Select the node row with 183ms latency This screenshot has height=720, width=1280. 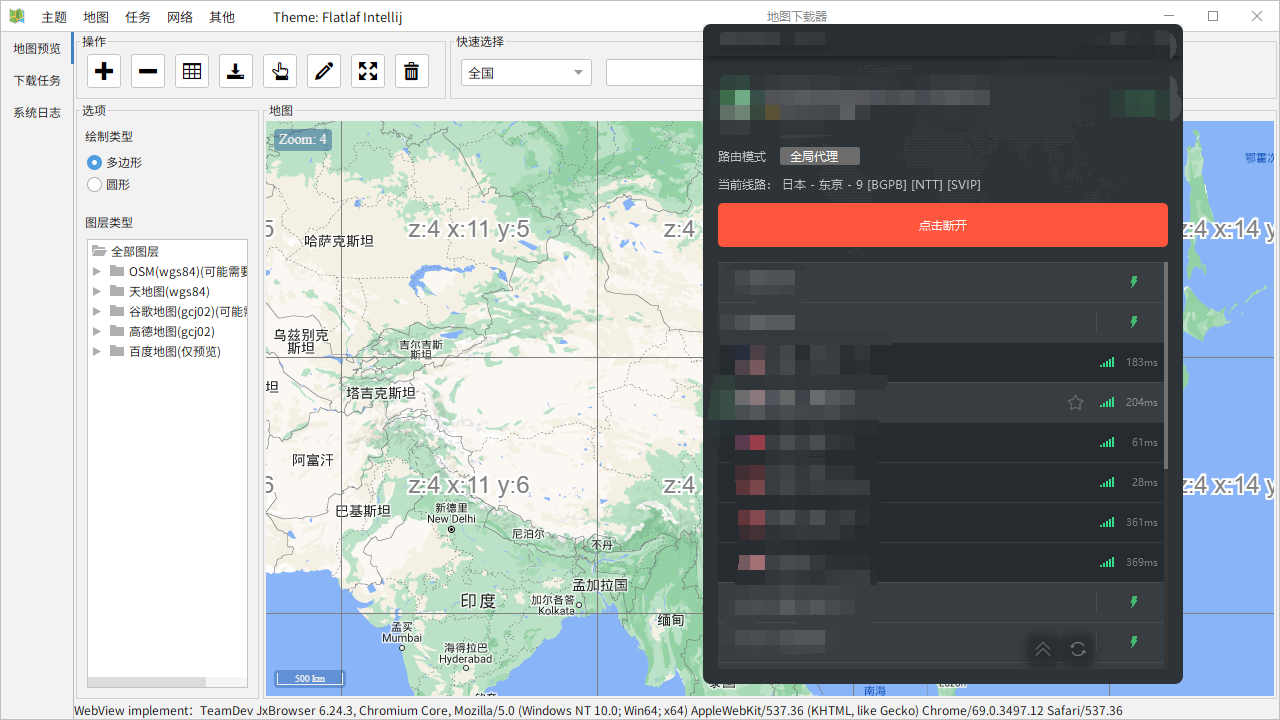coord(940,362)
